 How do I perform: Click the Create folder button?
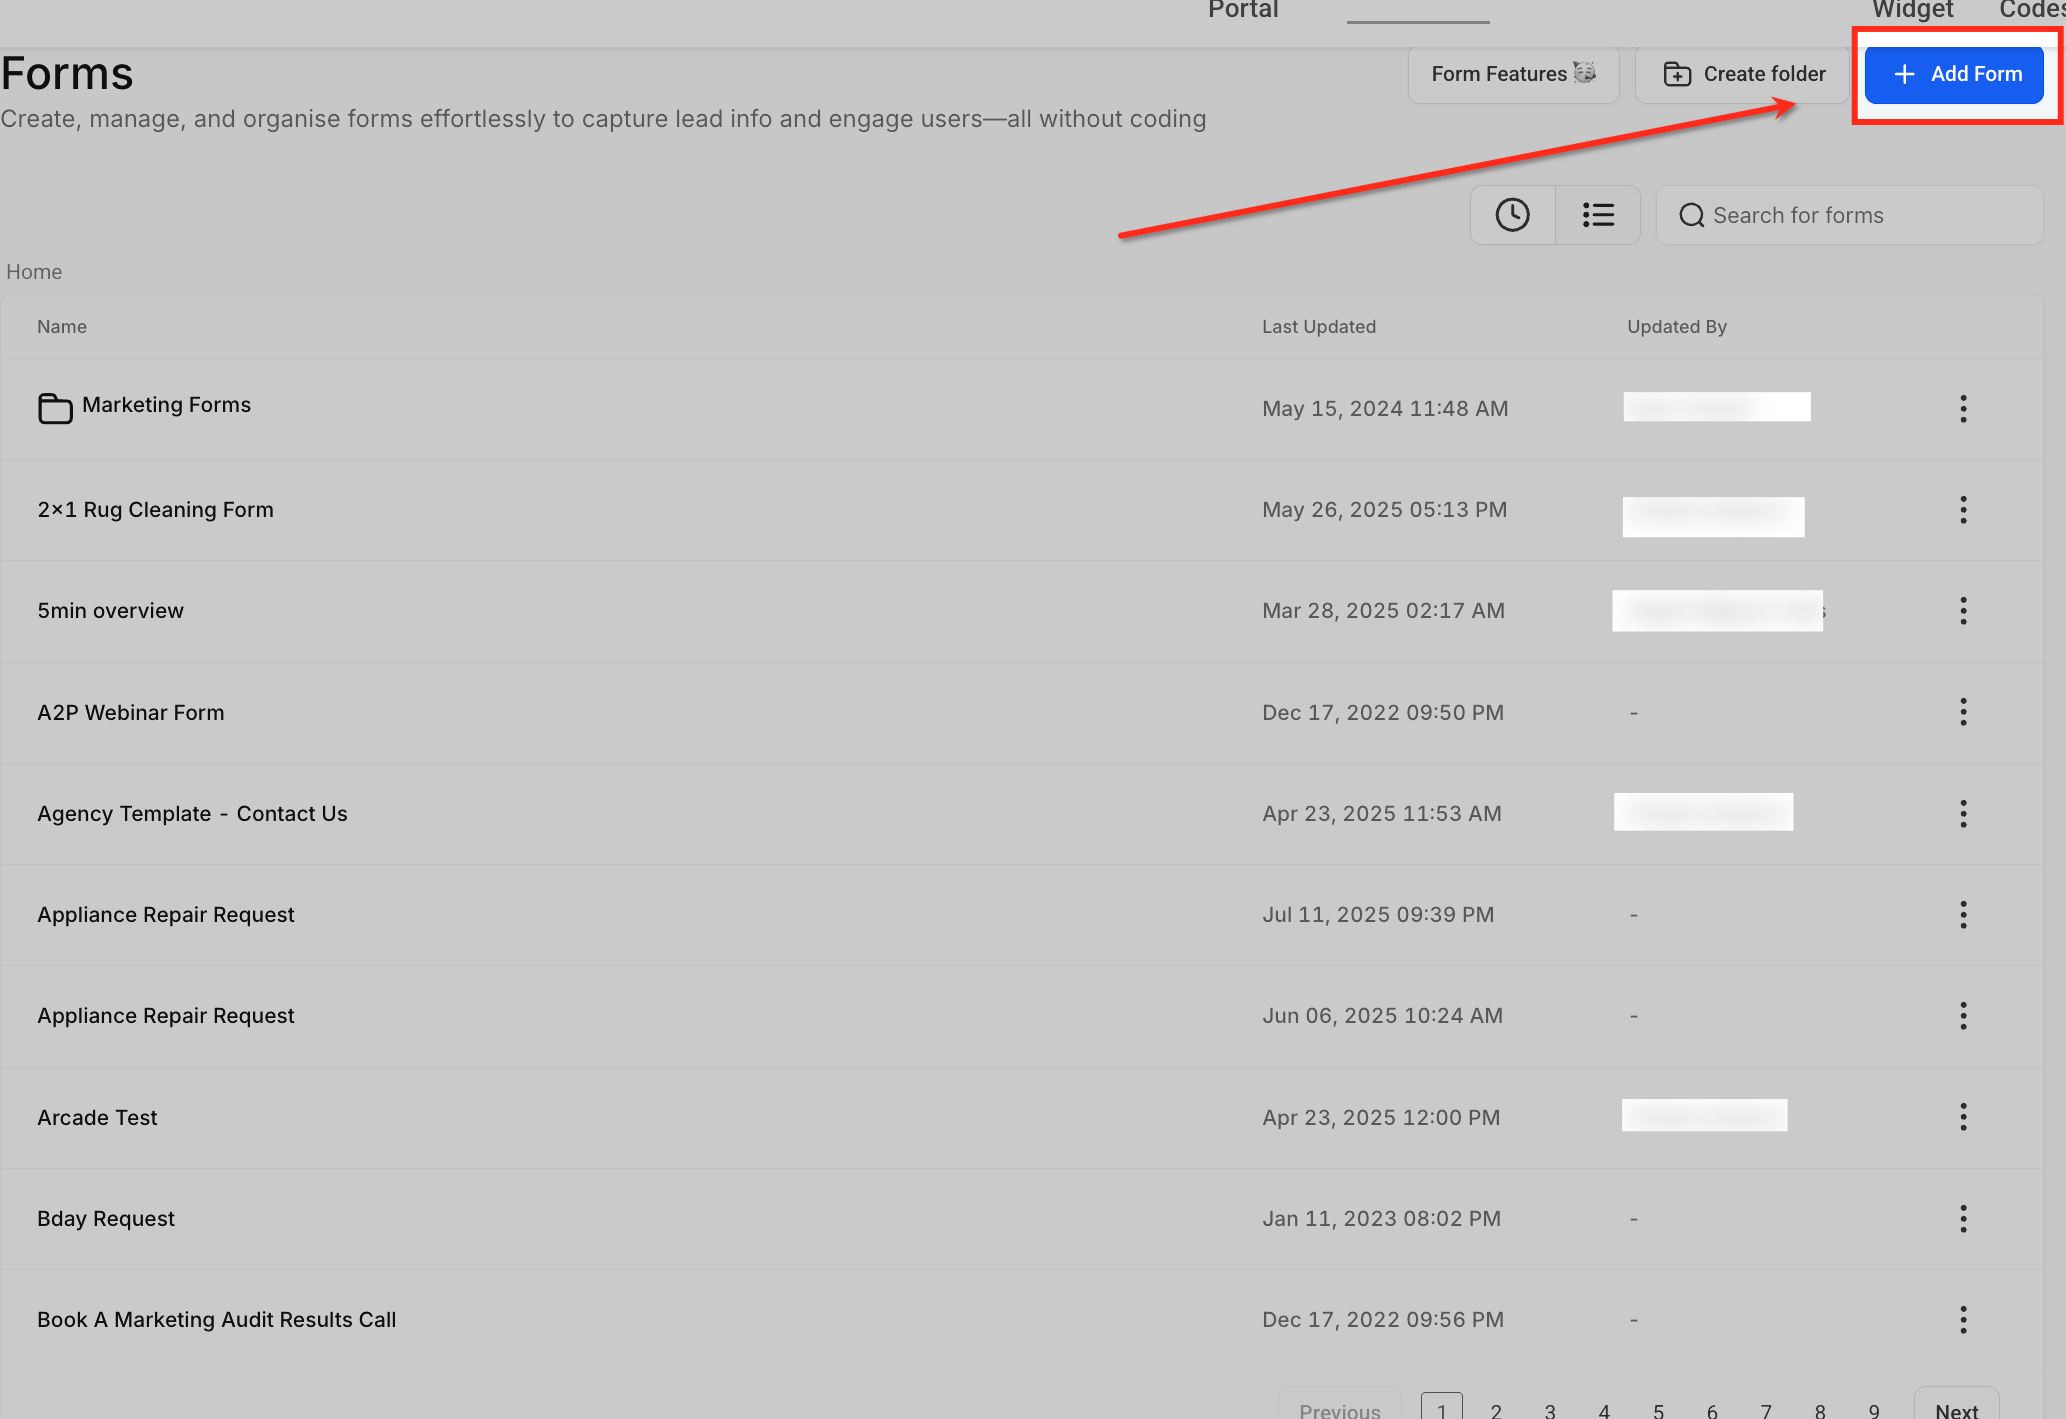(x=1742, y=73)
